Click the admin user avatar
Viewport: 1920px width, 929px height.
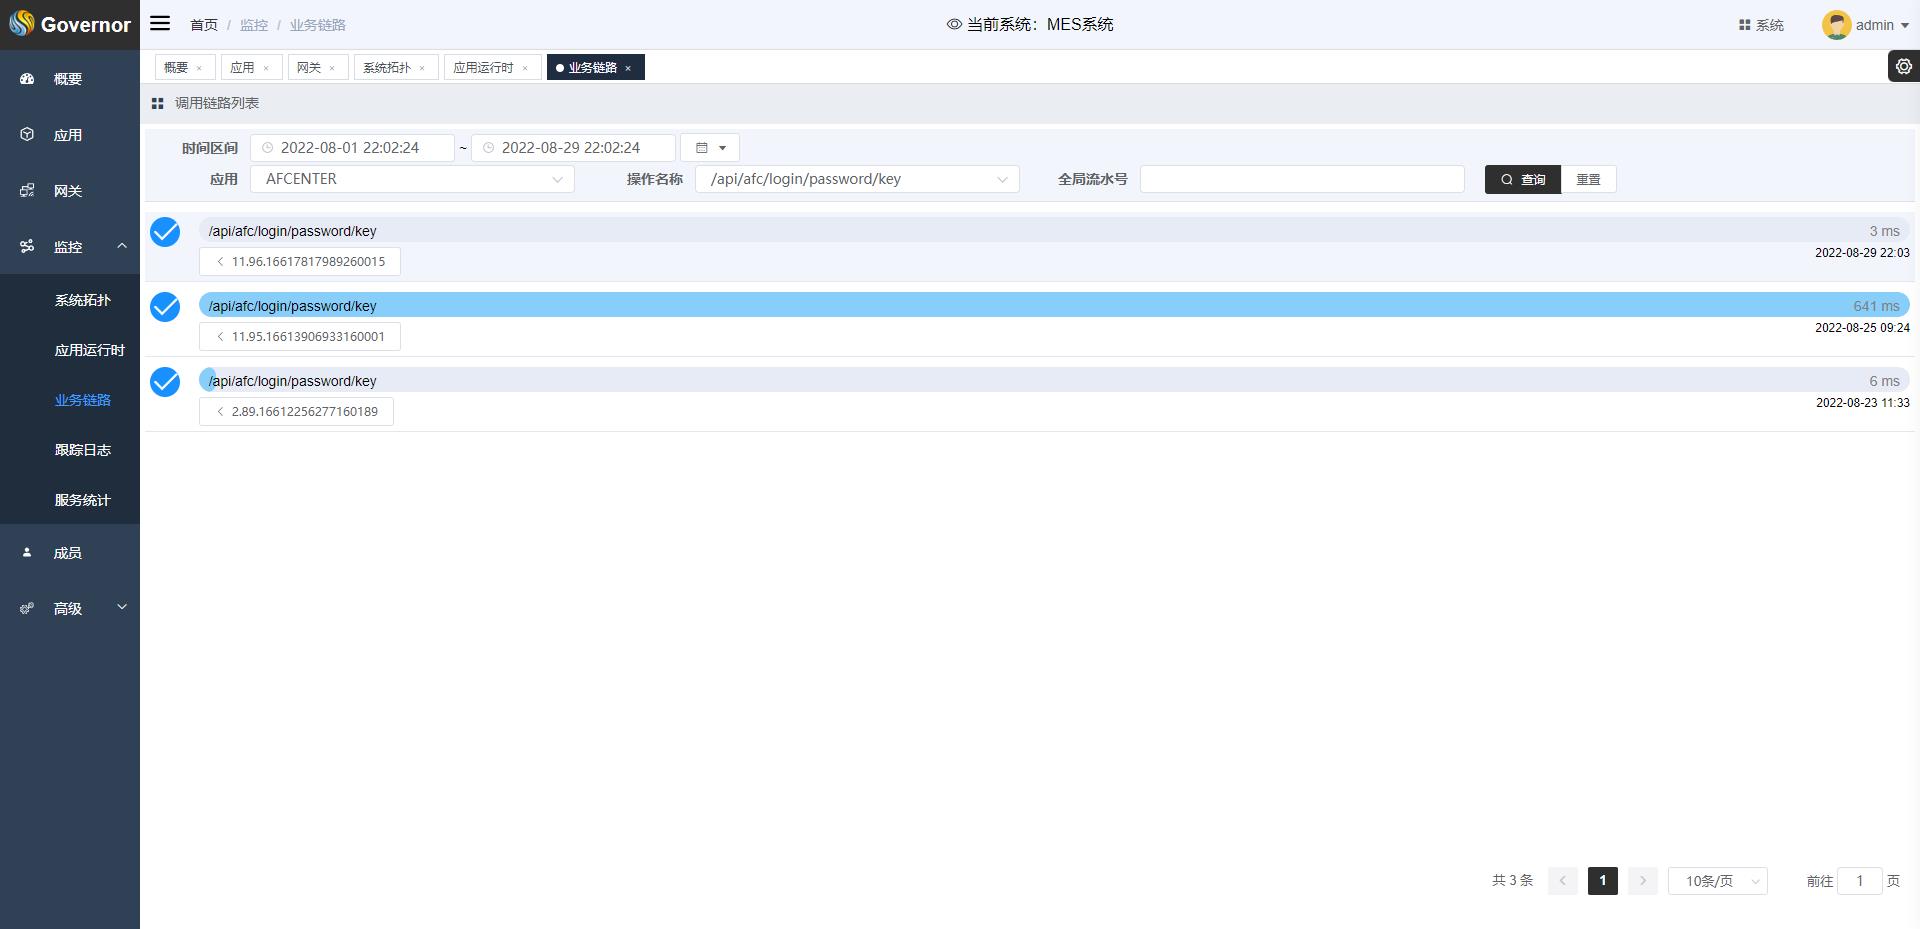[1836, 25]
